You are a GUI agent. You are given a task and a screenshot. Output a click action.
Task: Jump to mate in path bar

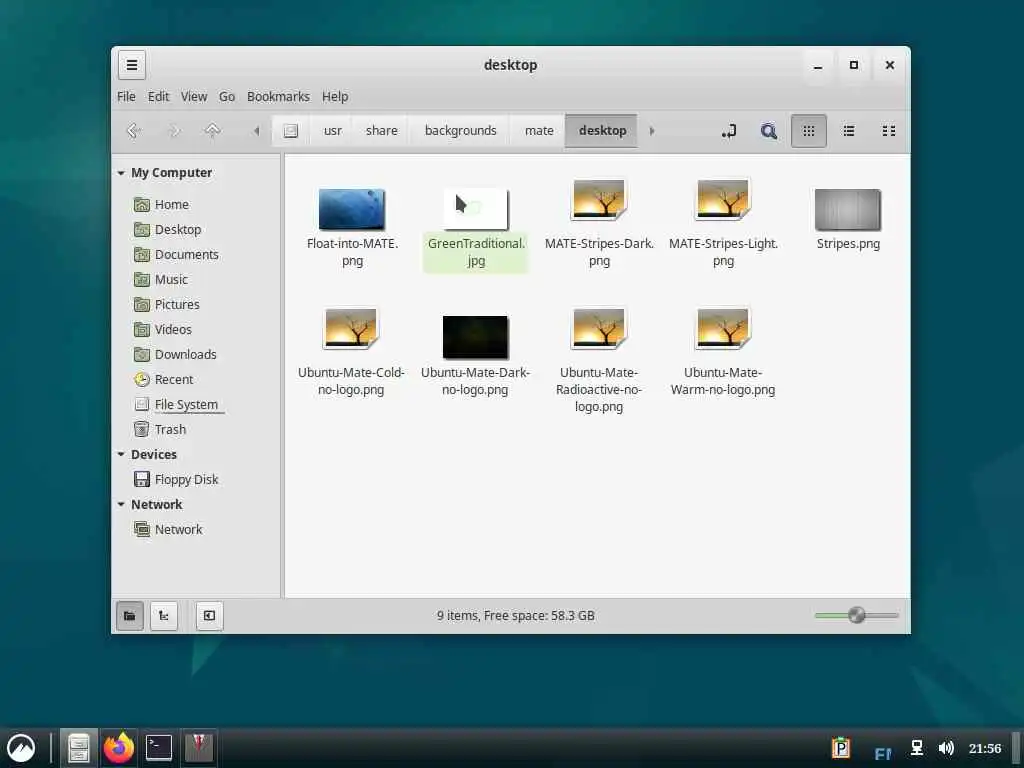pos(539,131)
